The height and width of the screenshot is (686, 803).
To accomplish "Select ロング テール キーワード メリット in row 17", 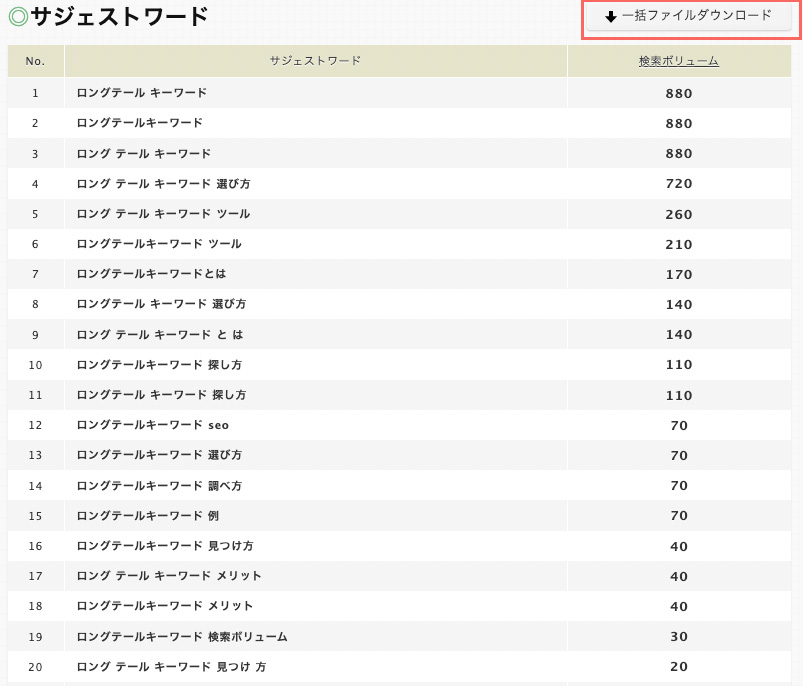I will (169, 576).
